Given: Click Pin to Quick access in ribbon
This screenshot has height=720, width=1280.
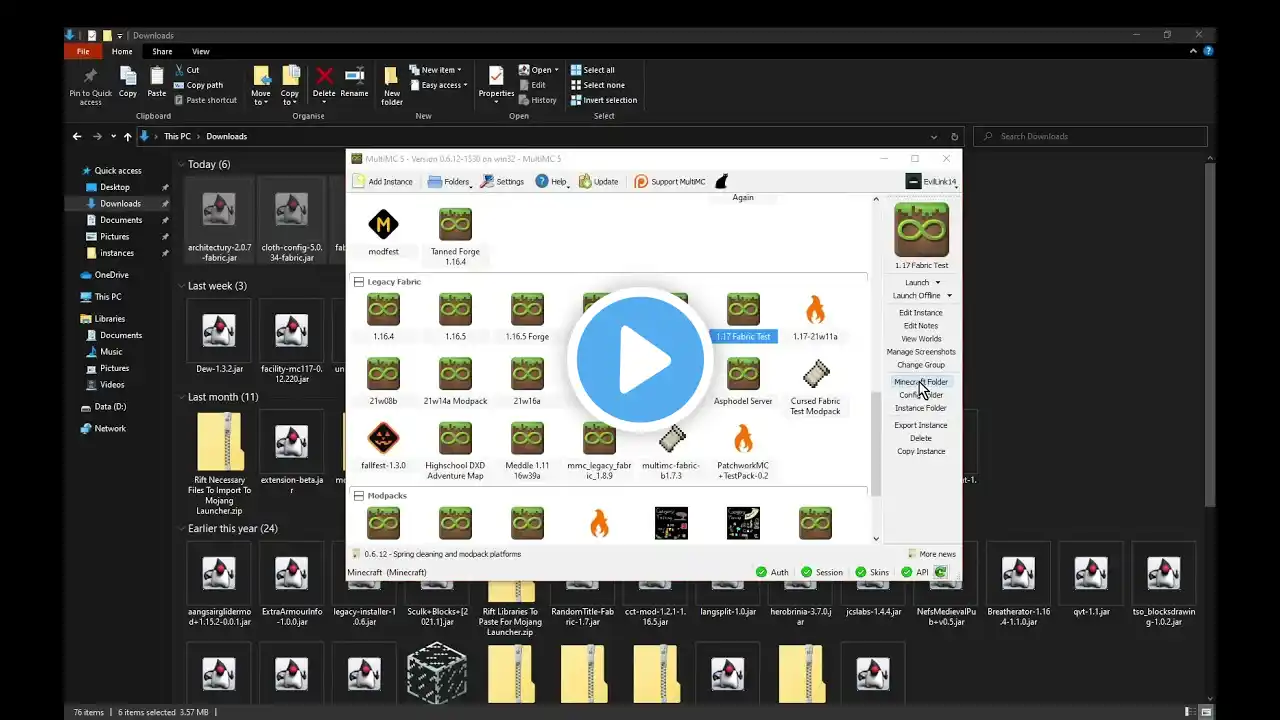Looking at the screenshot, I should [x=91, y=85].
